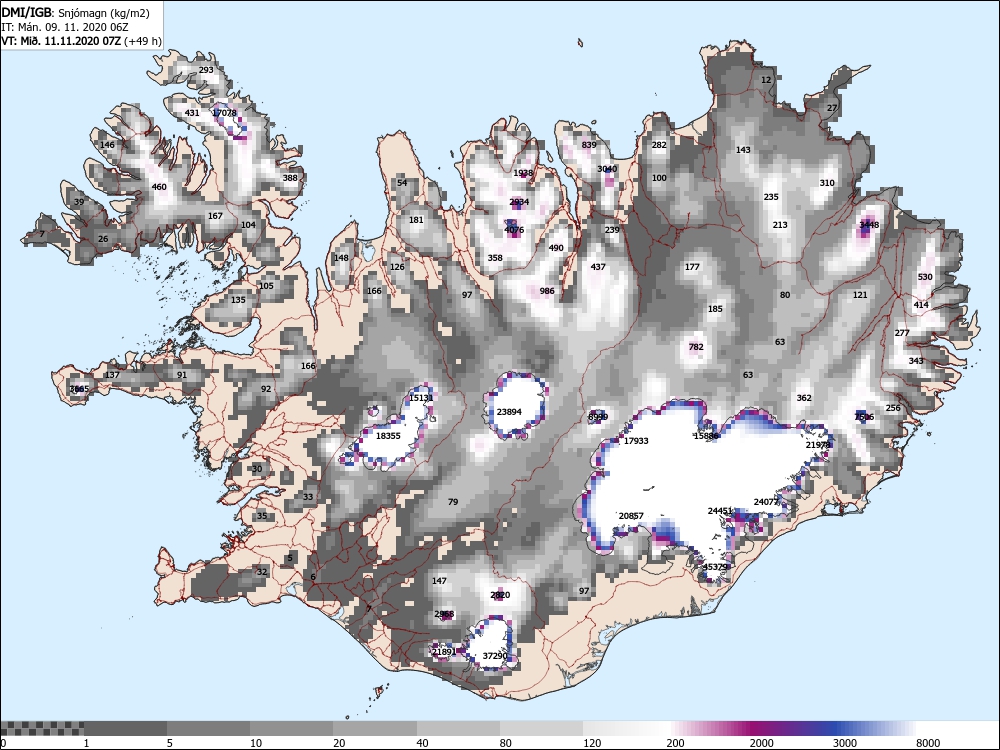Click the snow value "3040"
1000x750 pixels.
pyautogui.click(x=607, y=169)
